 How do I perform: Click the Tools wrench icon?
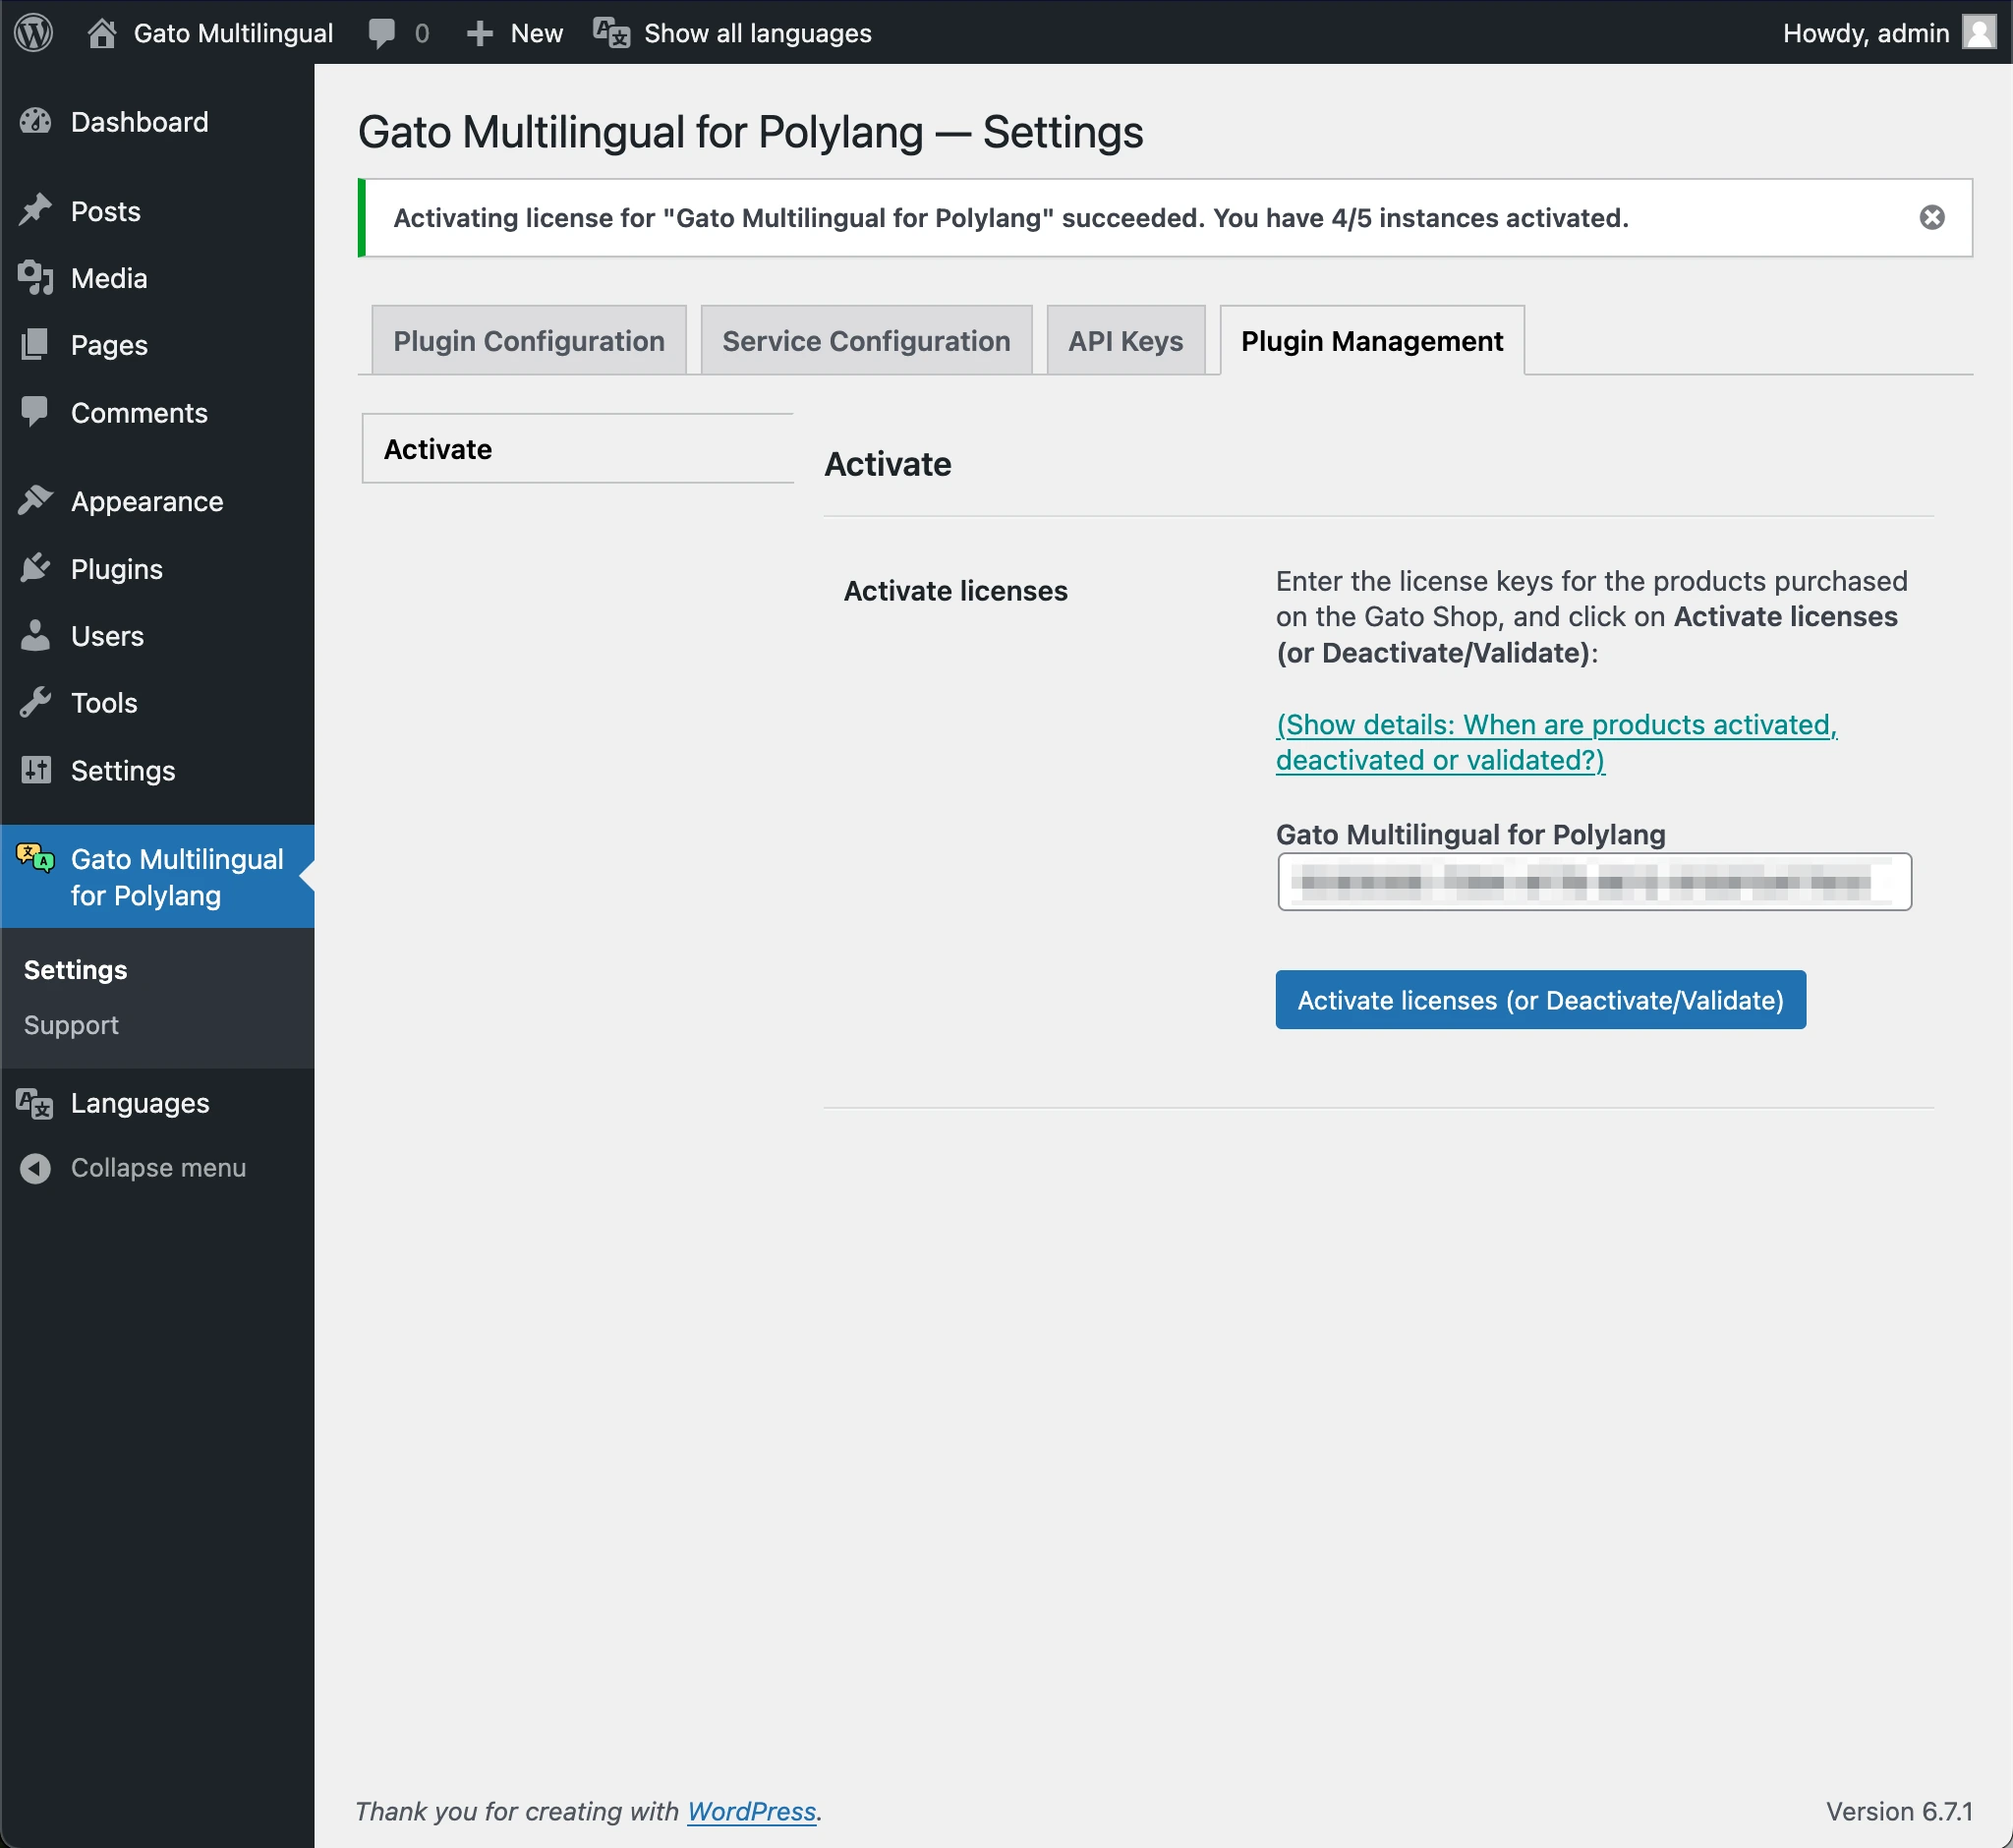tap(36, 703)
